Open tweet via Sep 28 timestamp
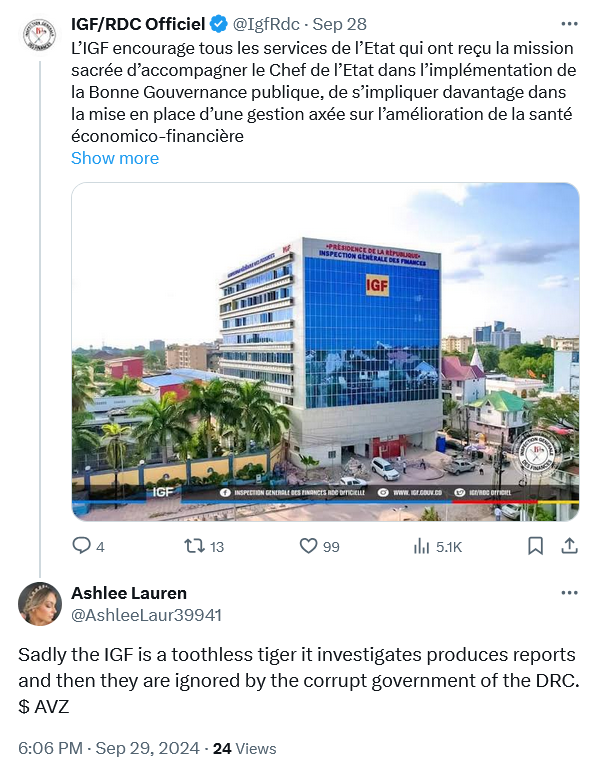Viewport: 598px width, 770px height. (340, 24)
